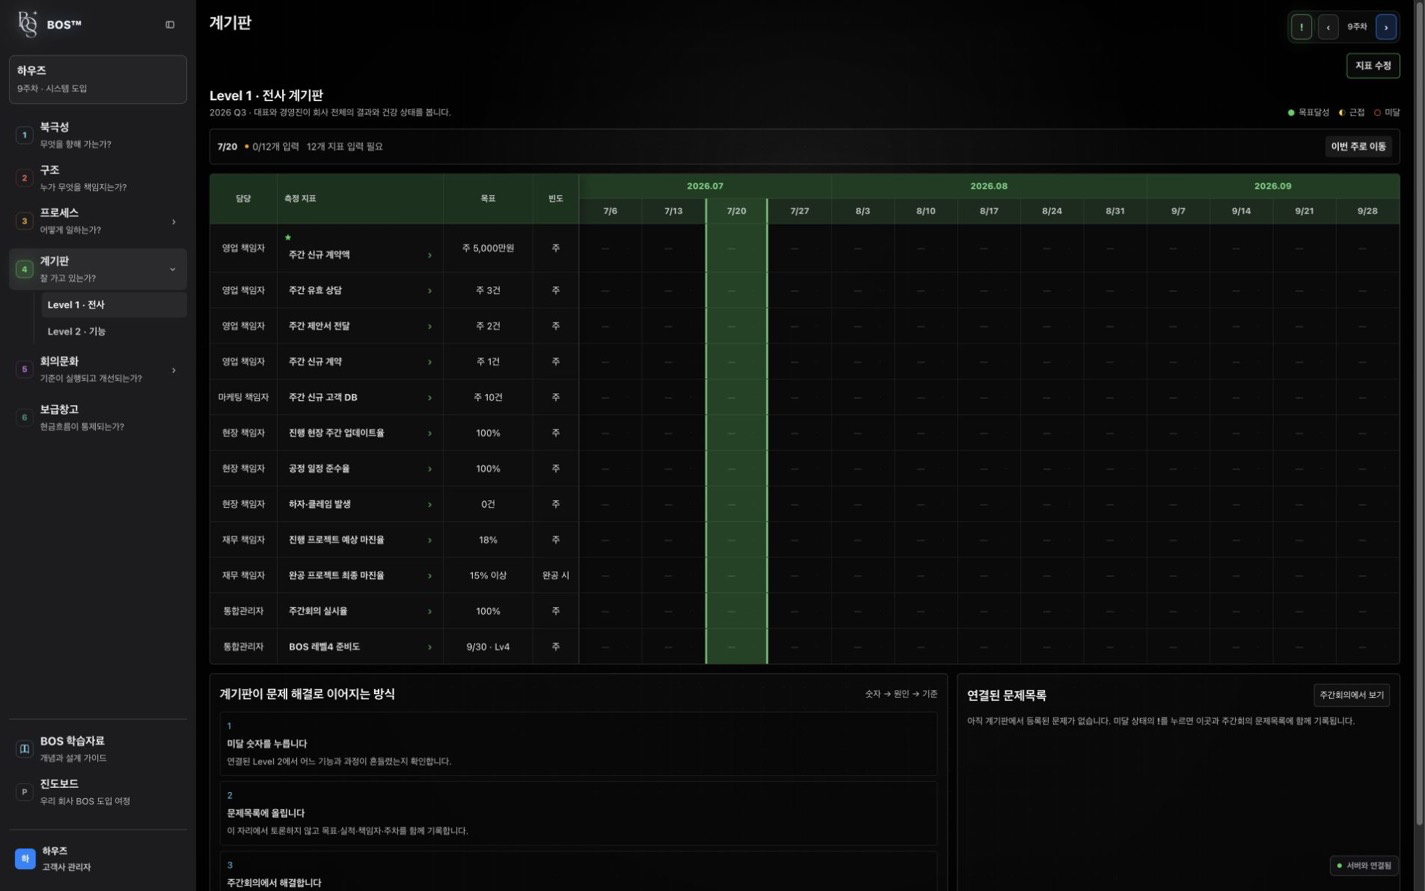Open the exclamation alert button next to 9주차
The height and width of the screenshot is (891, 1425).
click(x=1301, y=27)
